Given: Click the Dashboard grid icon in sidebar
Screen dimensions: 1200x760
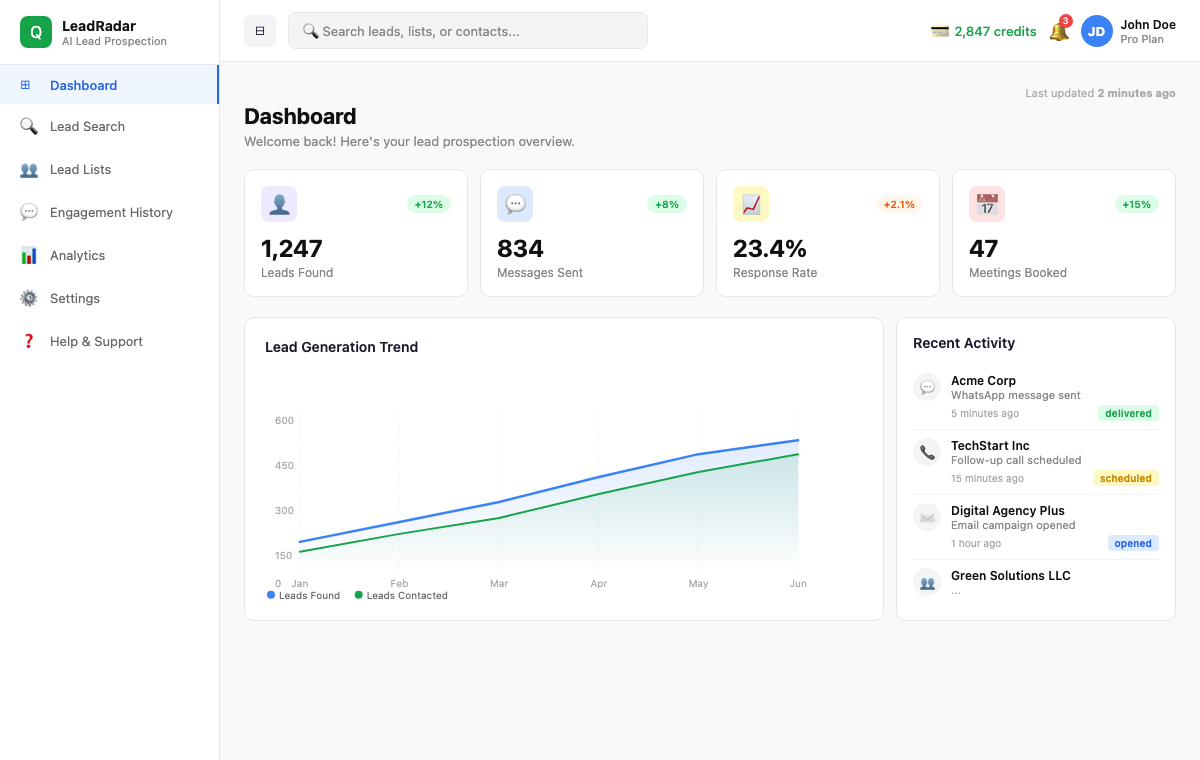Looking at the screenshot, I should click(26, 85).
